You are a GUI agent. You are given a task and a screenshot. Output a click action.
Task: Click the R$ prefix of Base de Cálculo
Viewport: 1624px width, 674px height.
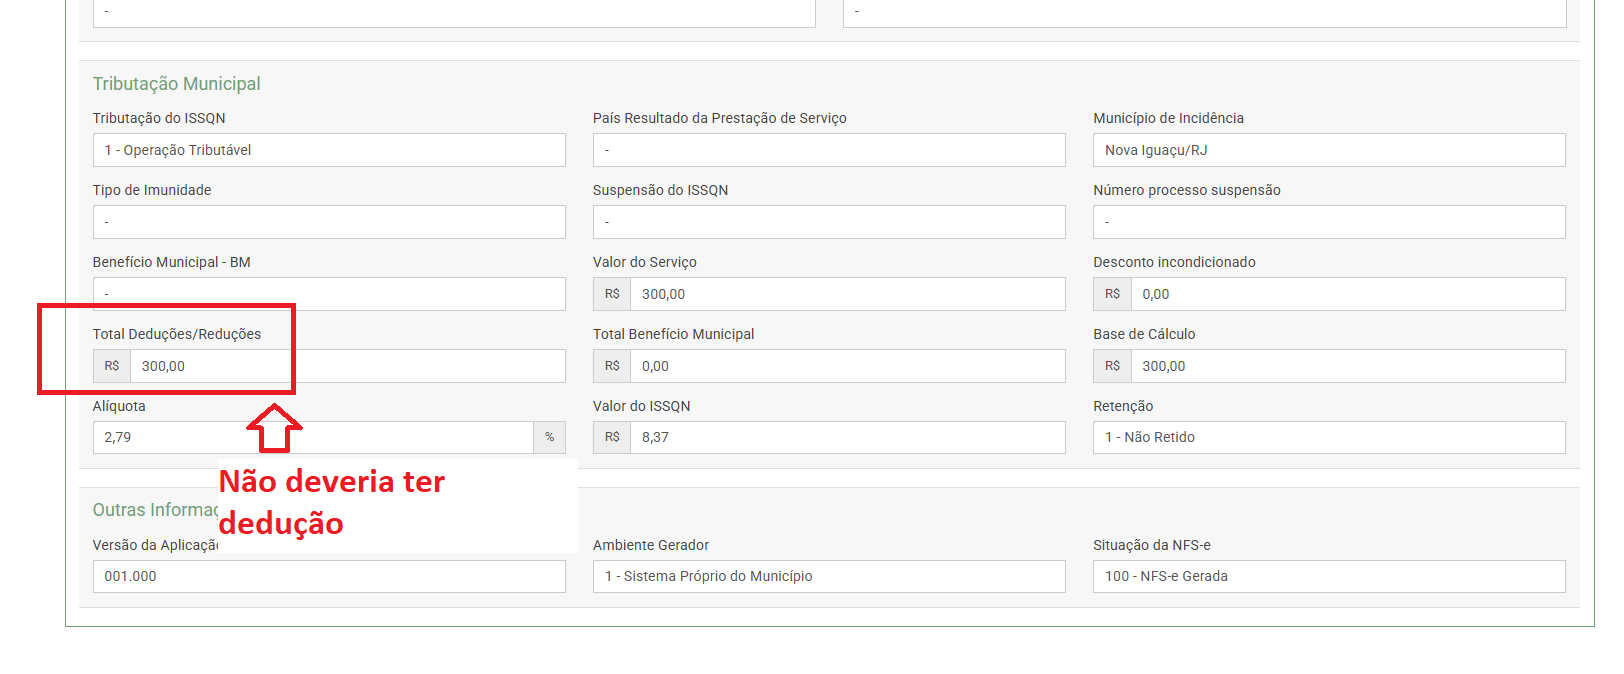[1112, 366]
